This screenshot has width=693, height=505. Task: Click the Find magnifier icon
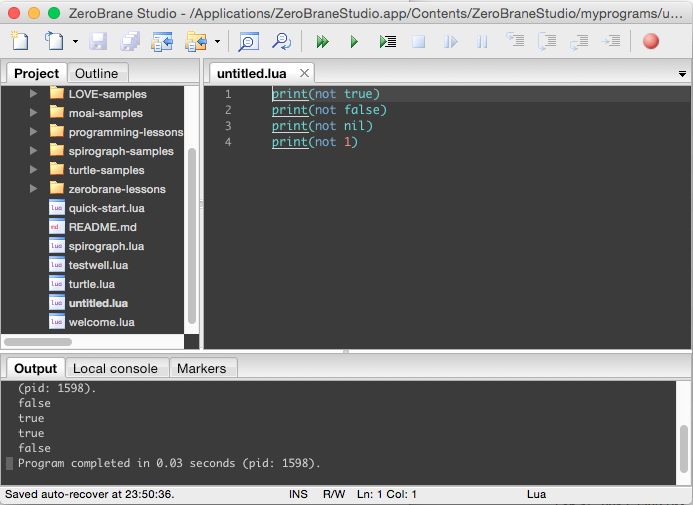[248, 42]
